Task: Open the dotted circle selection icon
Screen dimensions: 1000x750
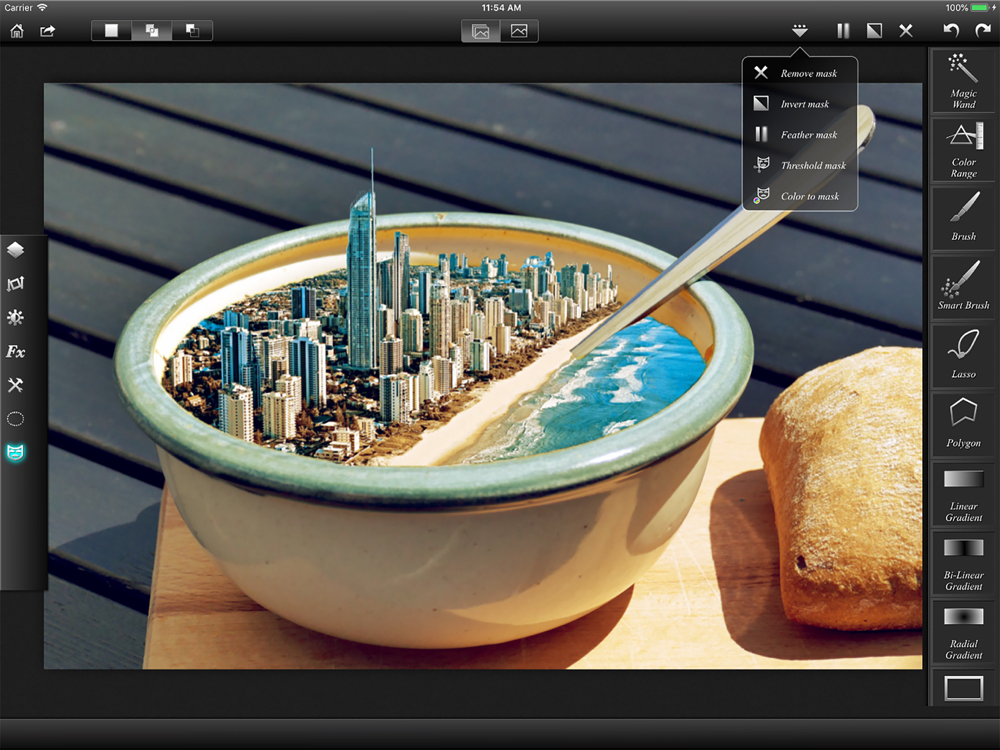Action: point(15,418)
